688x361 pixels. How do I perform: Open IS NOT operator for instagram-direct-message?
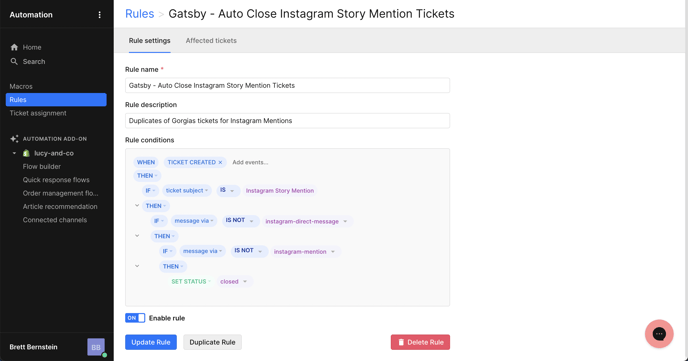(240, 221)
